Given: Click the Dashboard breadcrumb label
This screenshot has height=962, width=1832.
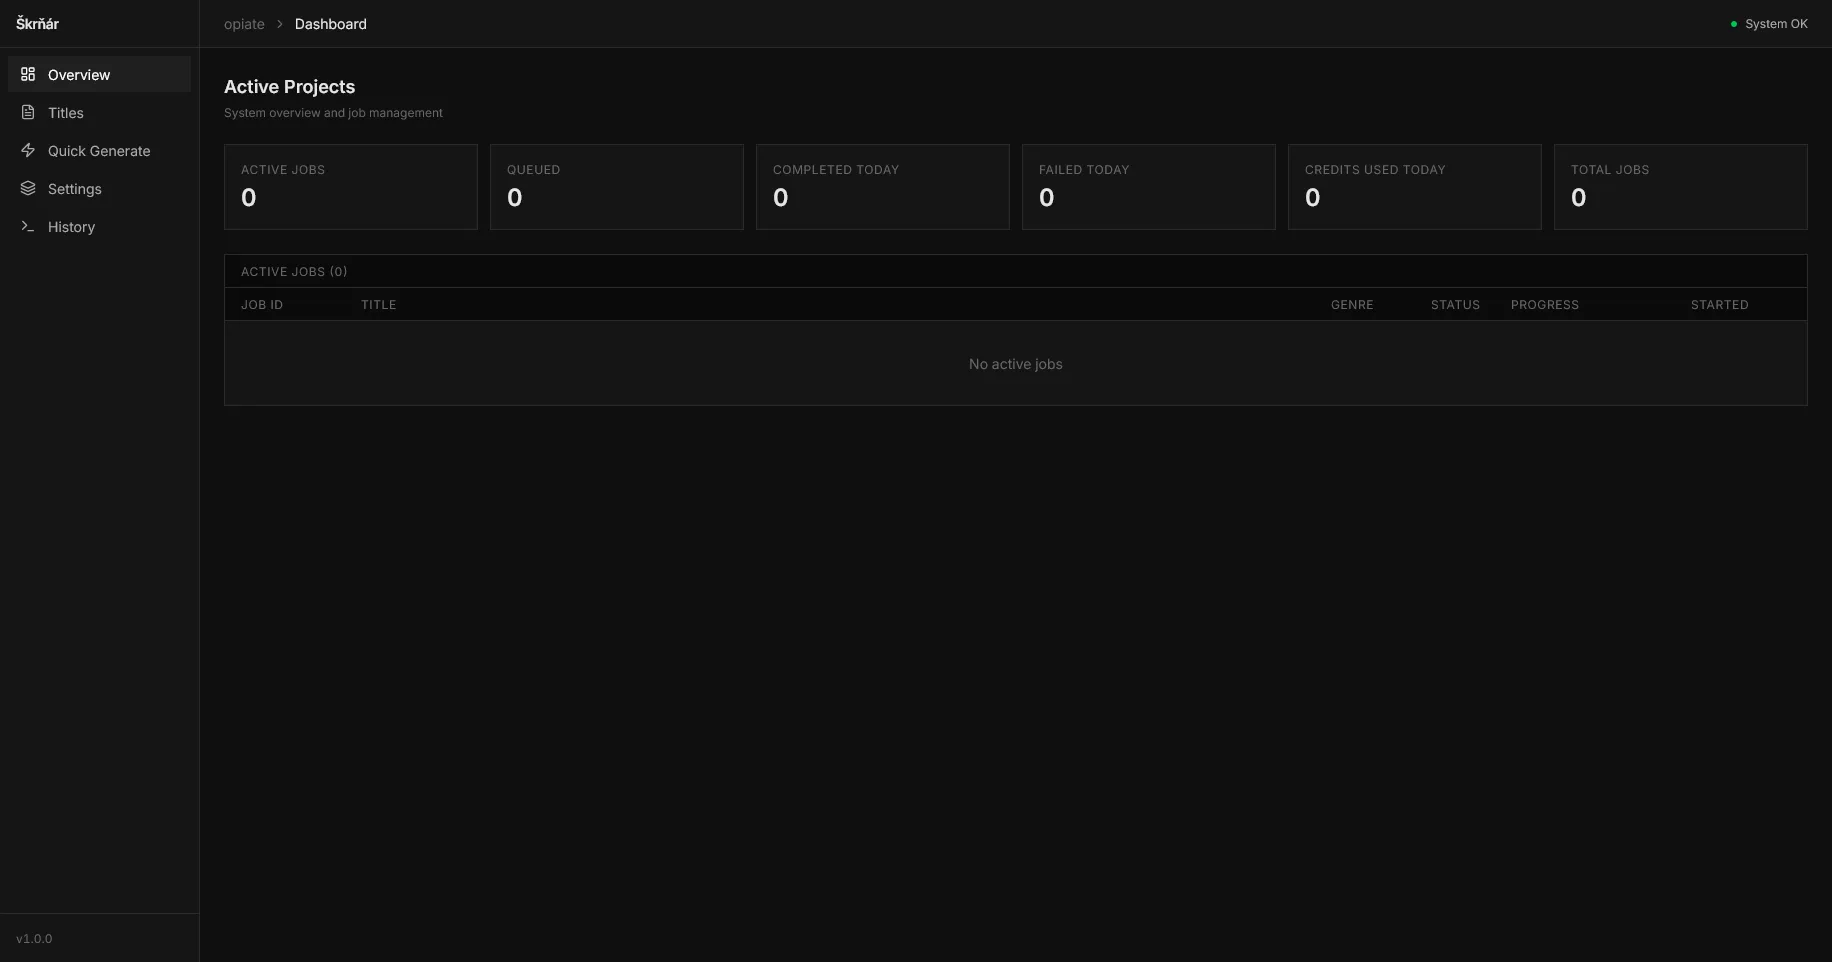Looking at the screenshot, I should tap(330, 23).
